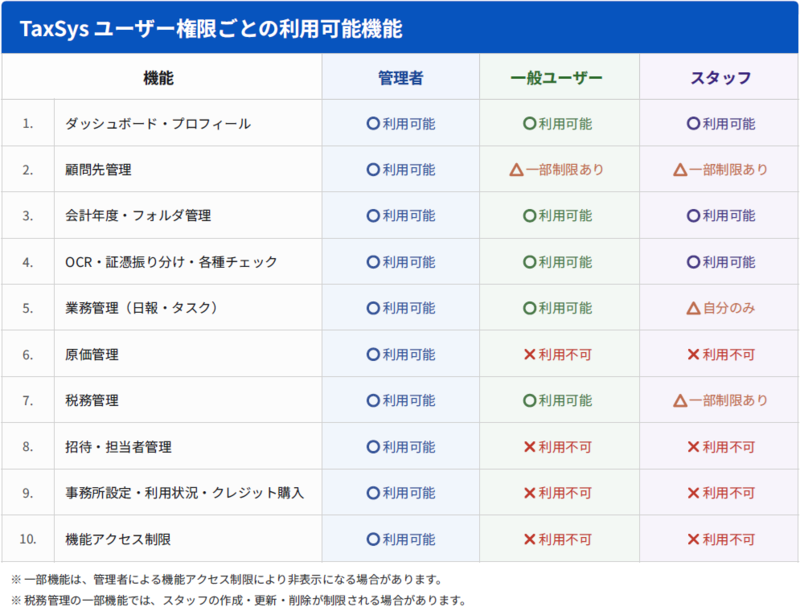Click the 顧問先管理 row label

coord(98,170)
